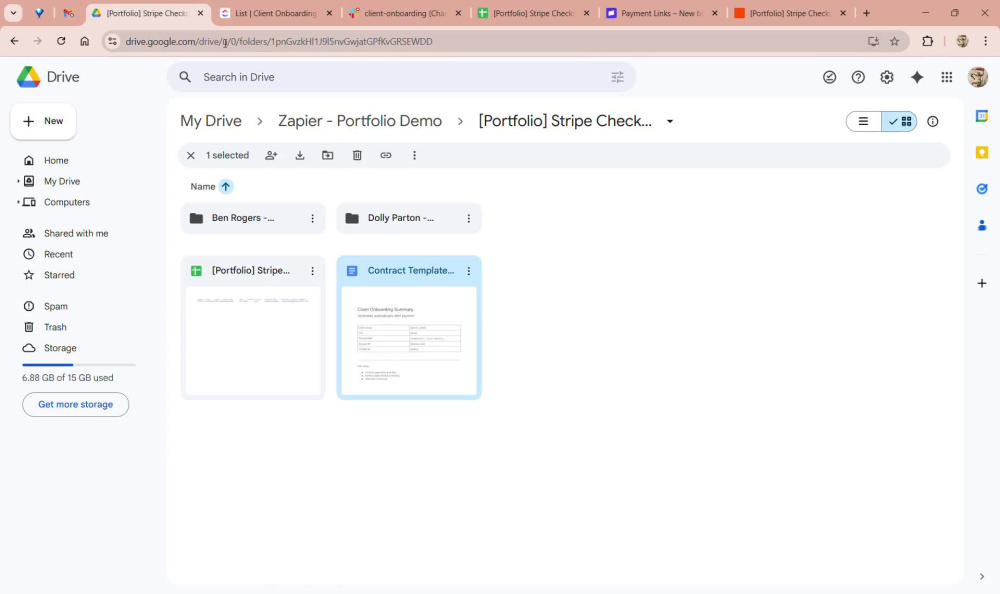Open more options for Dolly Parton folder
1000x594 pixels.
point(469,218)
